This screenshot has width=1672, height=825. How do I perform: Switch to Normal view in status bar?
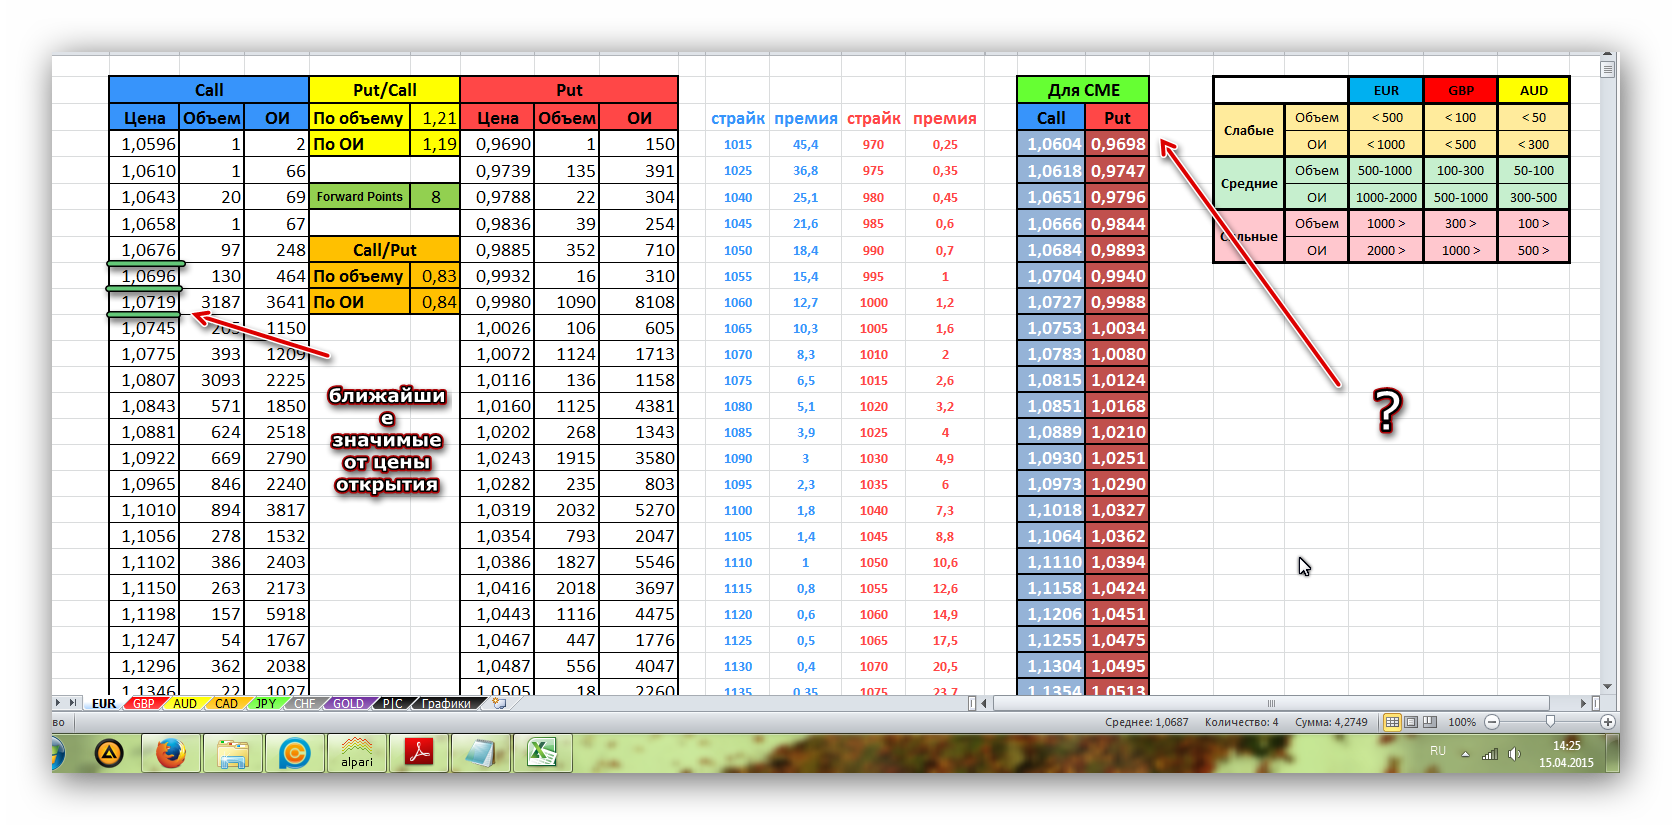pyautogui.click(x=1392, y=722)
